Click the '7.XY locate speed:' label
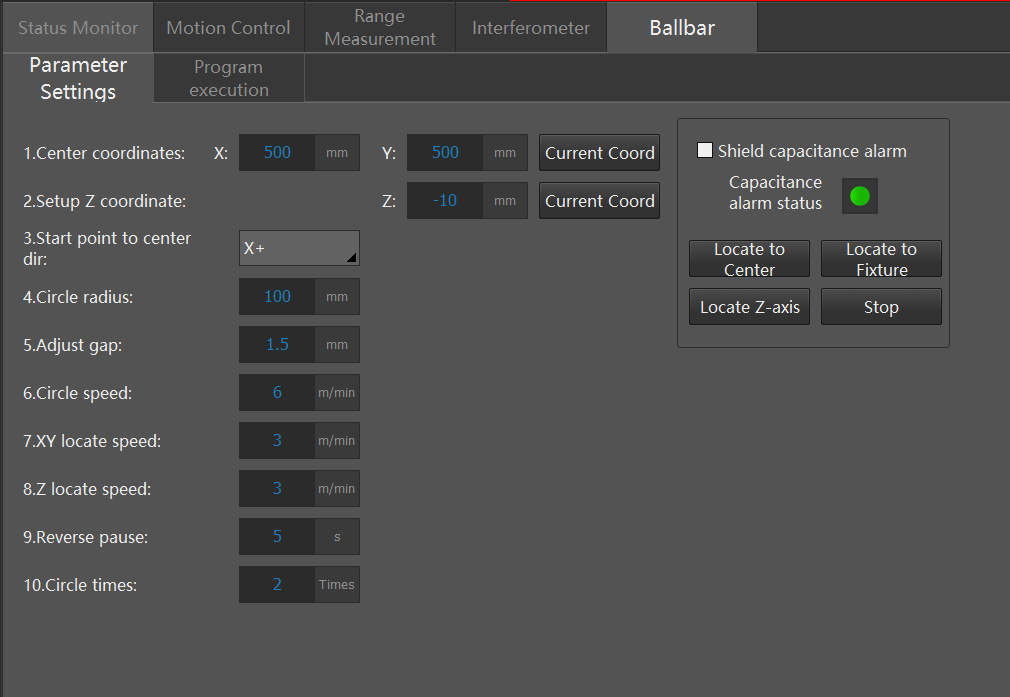The image size is (1010, 697). click(92, 441)
